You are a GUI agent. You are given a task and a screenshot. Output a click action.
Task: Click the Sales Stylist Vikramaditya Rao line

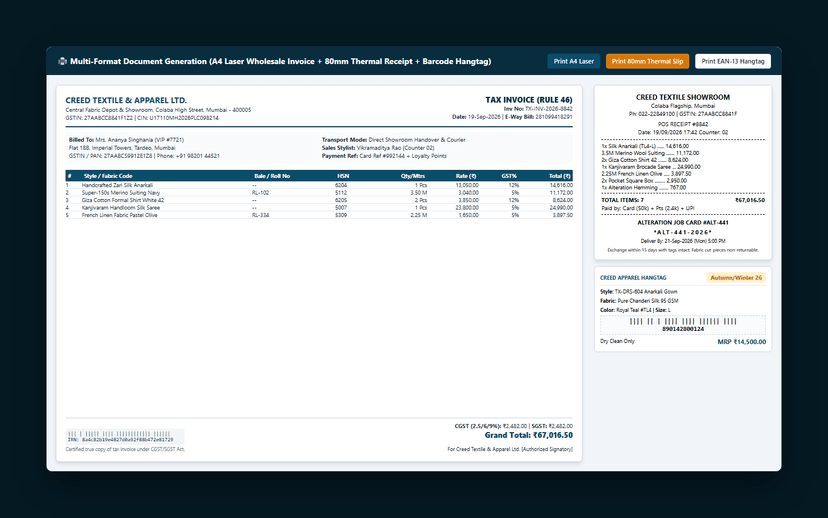pyautogui.click(x=378, y=148)
